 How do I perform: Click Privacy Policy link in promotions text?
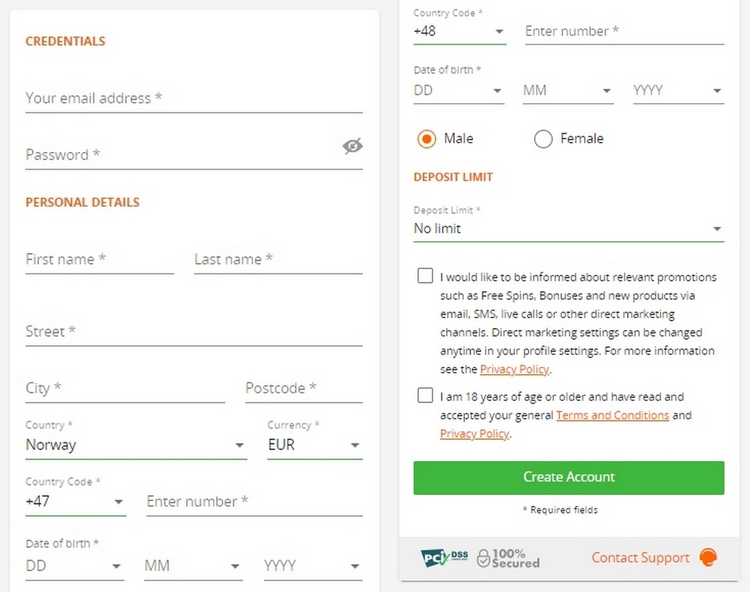[x=514, y=370]
